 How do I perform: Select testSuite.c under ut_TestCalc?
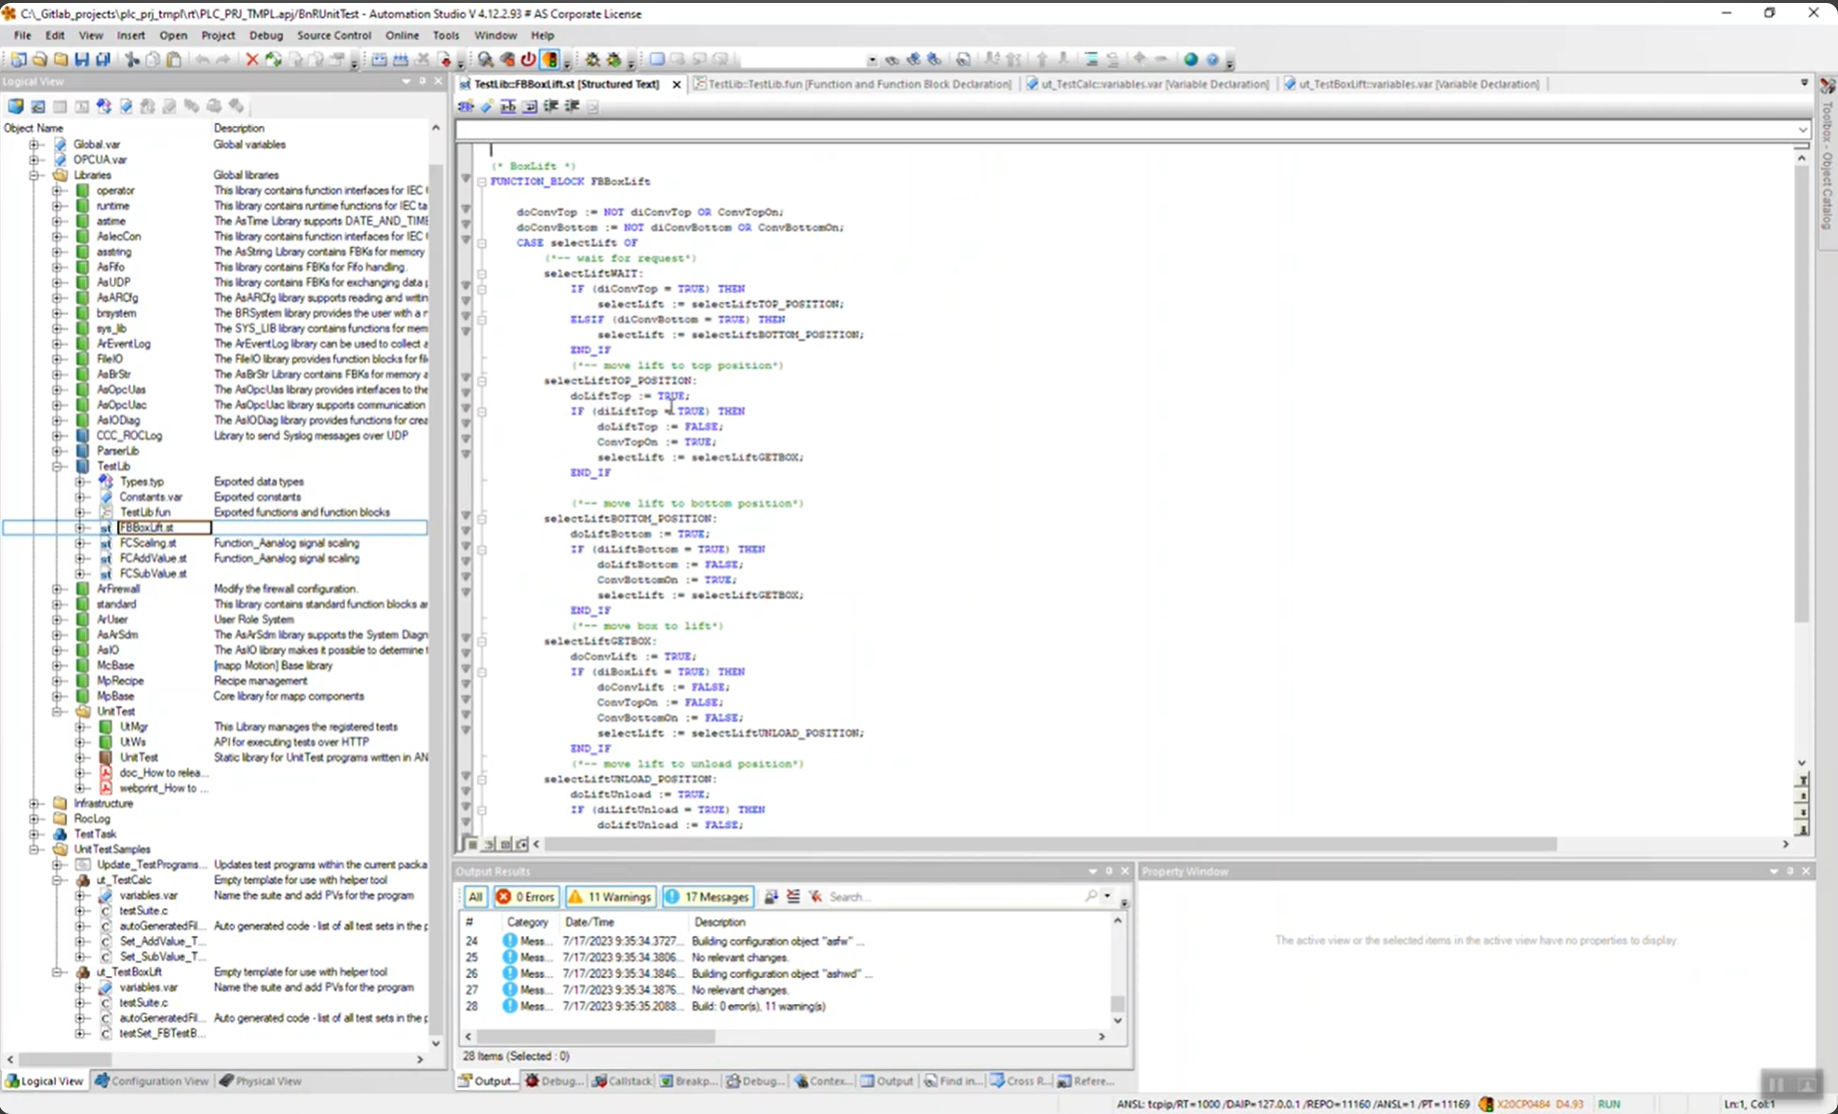coord(144,911)
